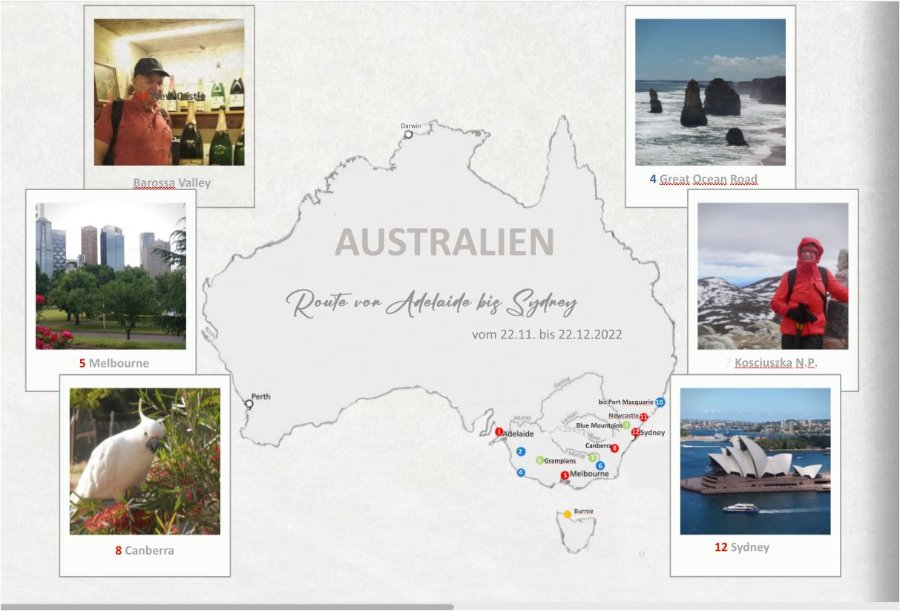Click the horizontal scrollbar at the bottom
This screenshot has height=611, width=900.
227,607
